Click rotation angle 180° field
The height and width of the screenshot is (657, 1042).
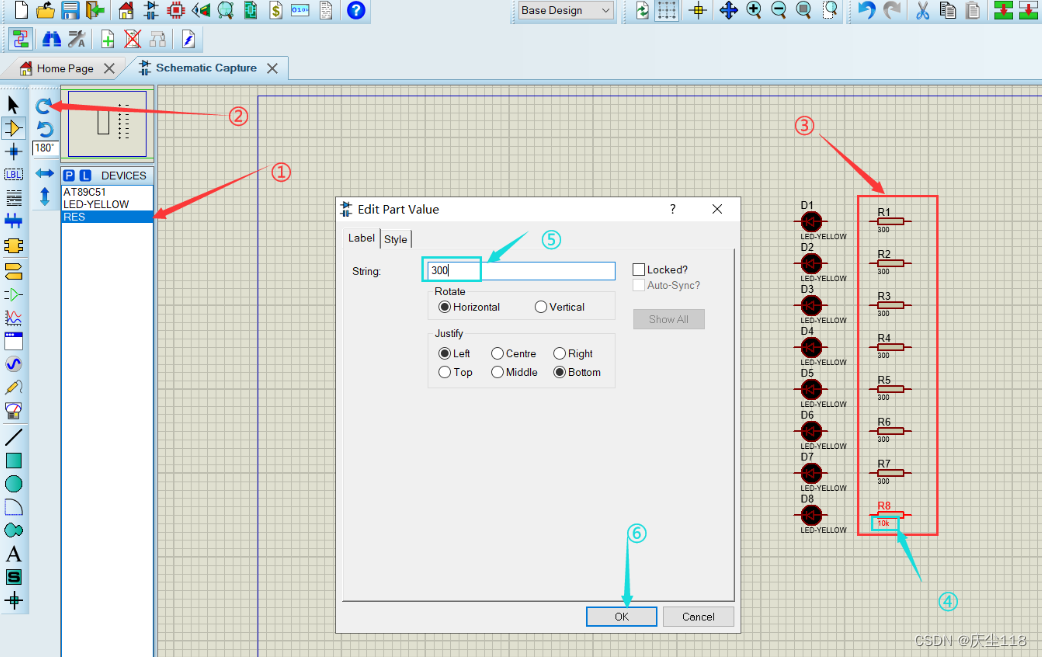point(45,148)
